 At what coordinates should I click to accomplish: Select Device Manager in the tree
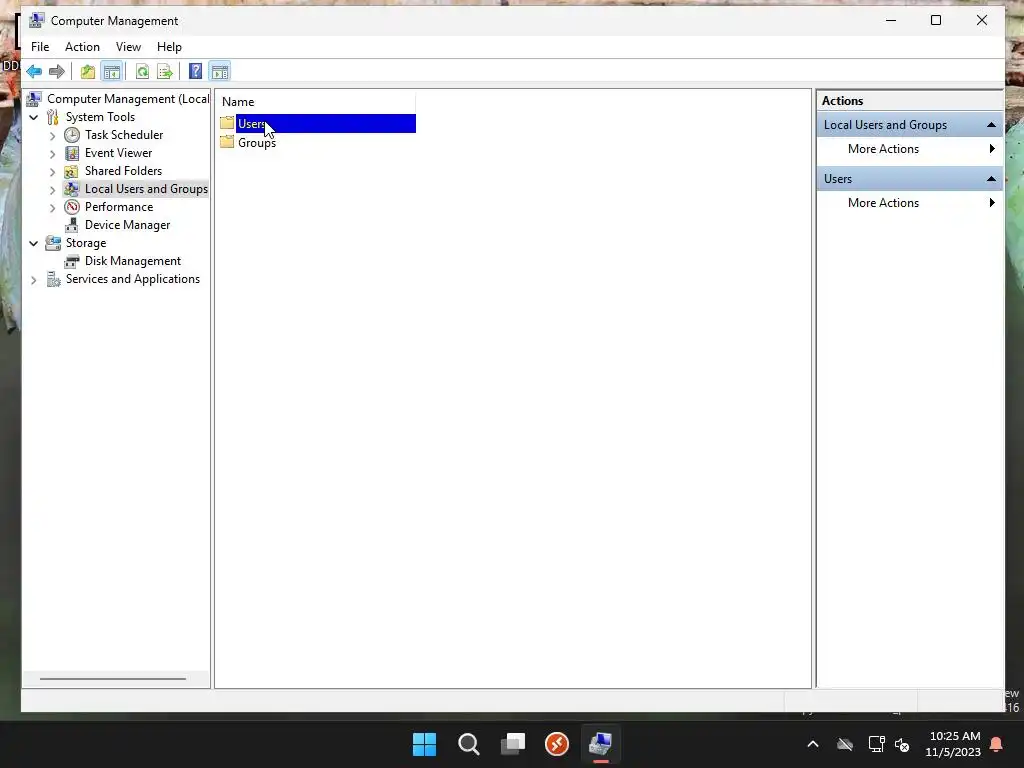click(x=127, y=225)
